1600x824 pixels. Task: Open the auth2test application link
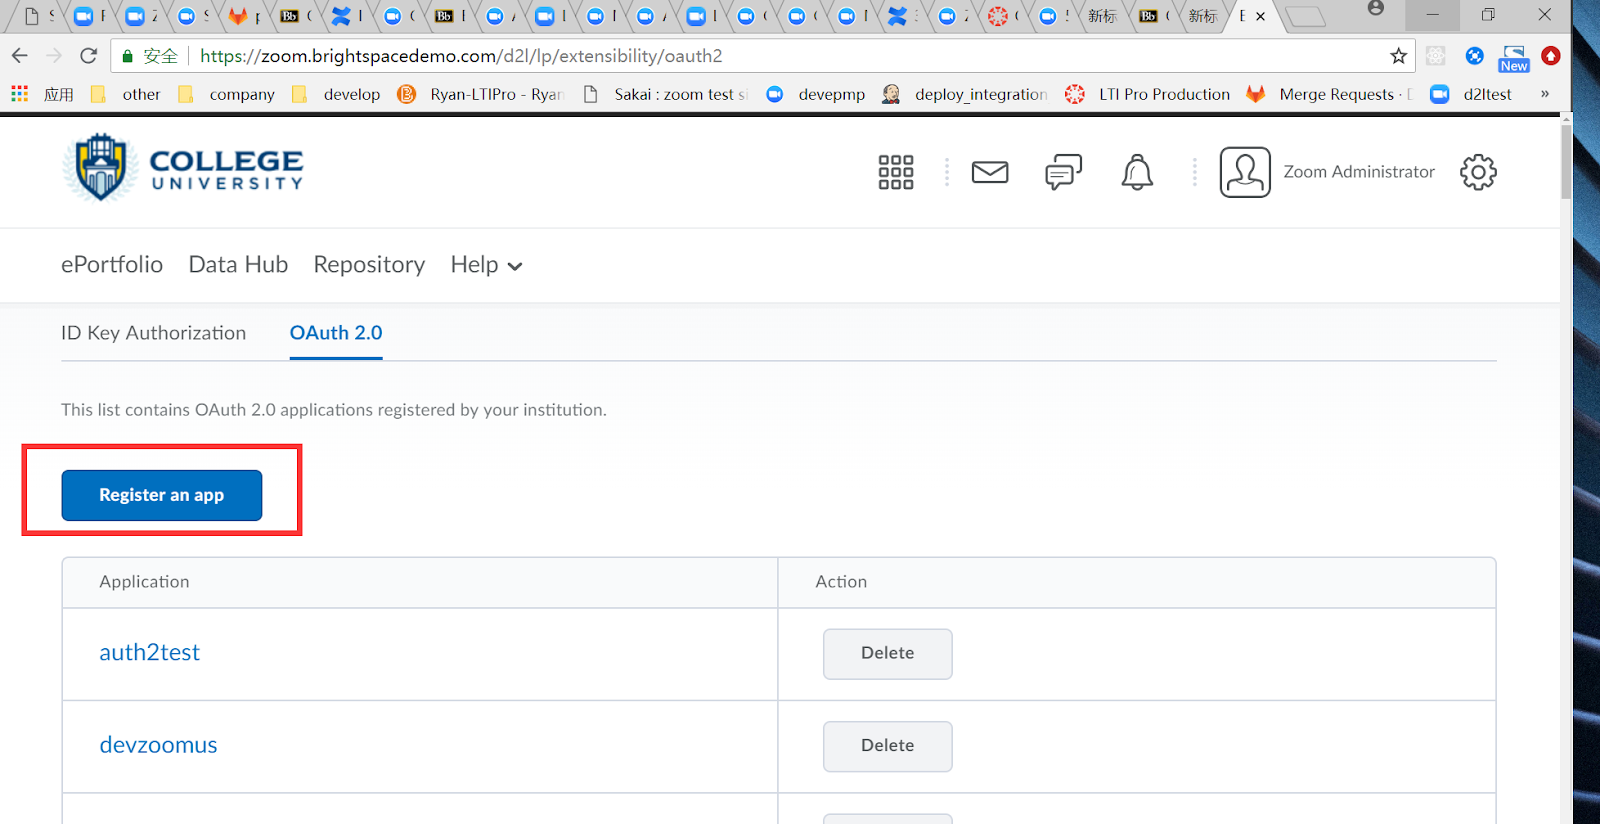(149, 652)
